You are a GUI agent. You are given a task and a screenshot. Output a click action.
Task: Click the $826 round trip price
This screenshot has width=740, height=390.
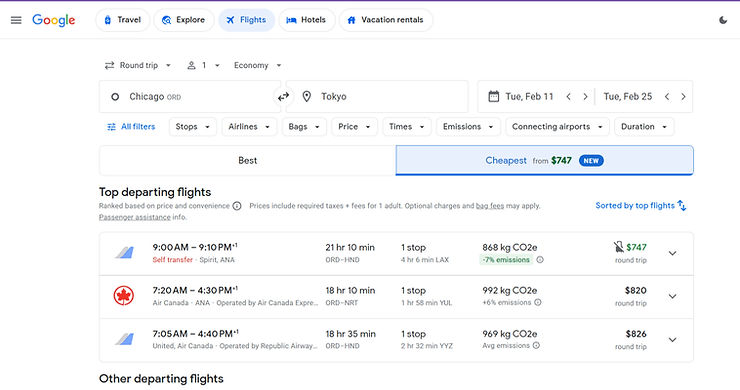[636, 334]
